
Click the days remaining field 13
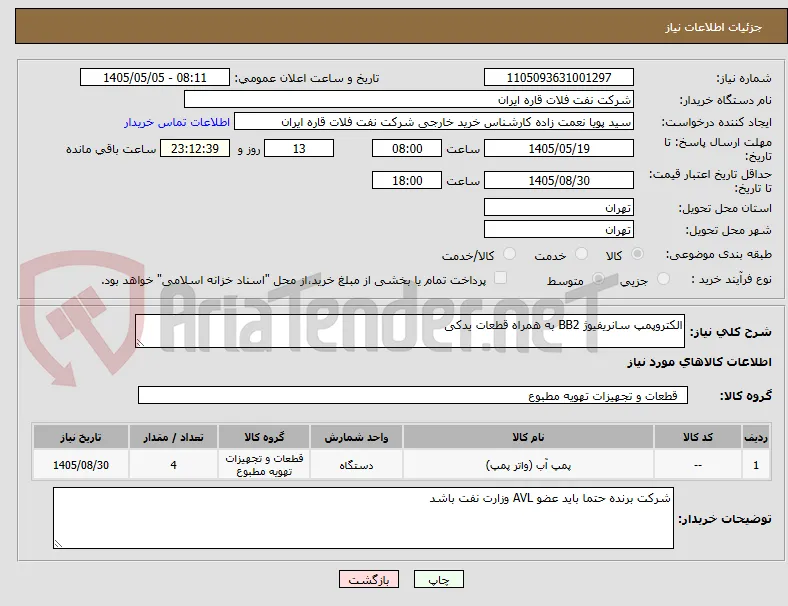click(299, 149)
